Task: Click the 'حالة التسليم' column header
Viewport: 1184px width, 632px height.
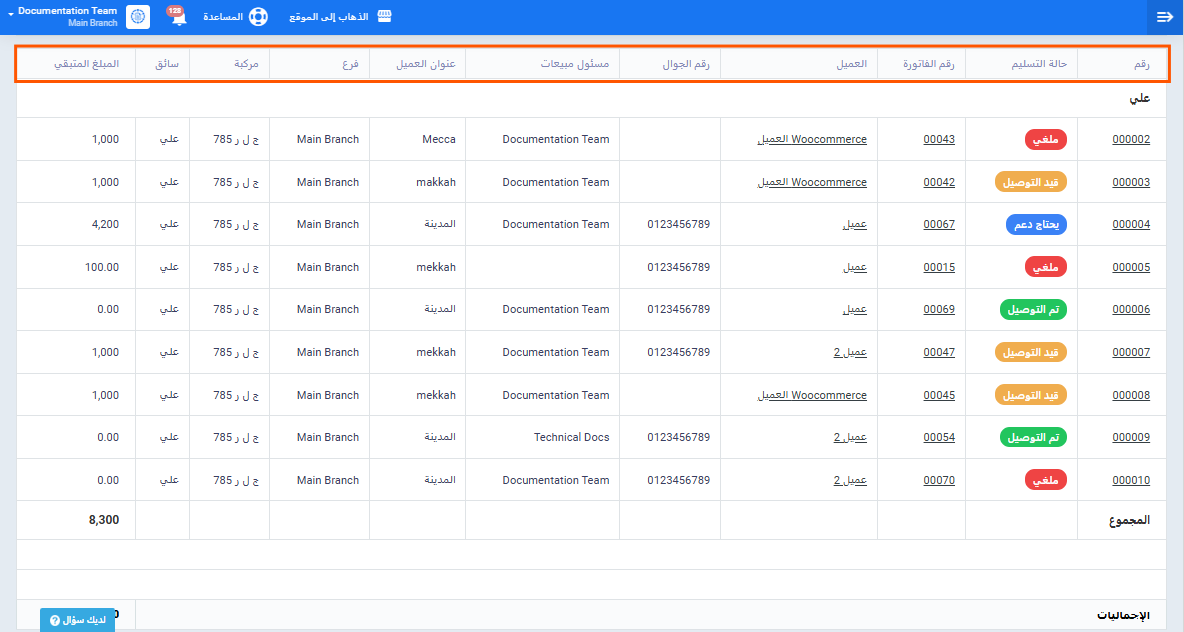Action: tap(1039, 64)
